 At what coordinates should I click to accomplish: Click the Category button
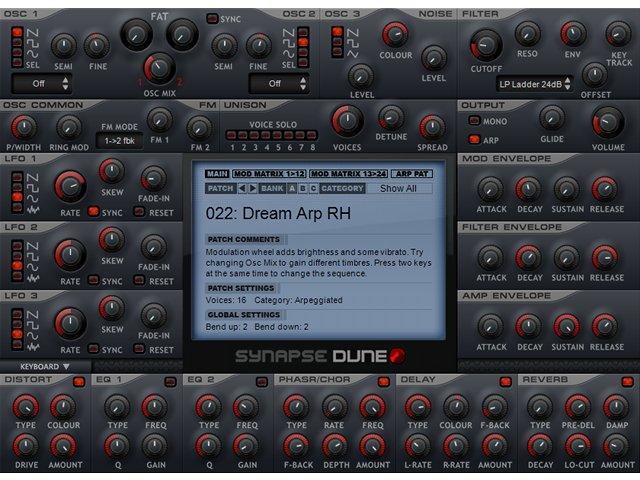[x=342, y=188]
